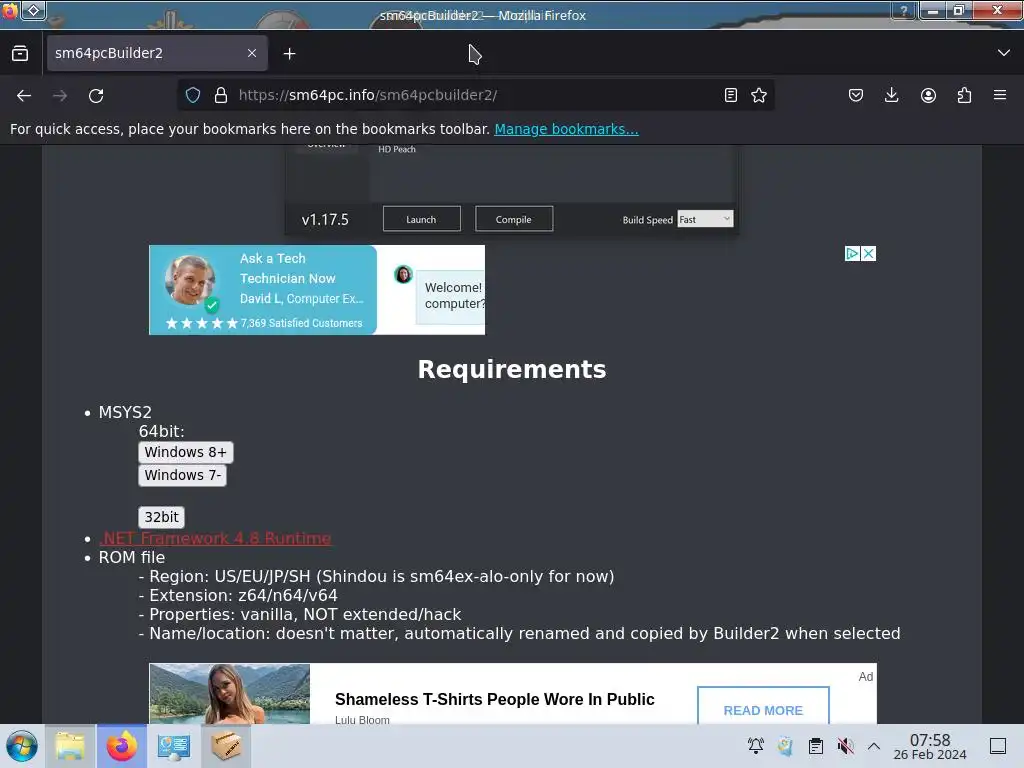1024x768 pixels.
Task: Click the Firefox taskbar icon
Action: click(x=121, y=746)
